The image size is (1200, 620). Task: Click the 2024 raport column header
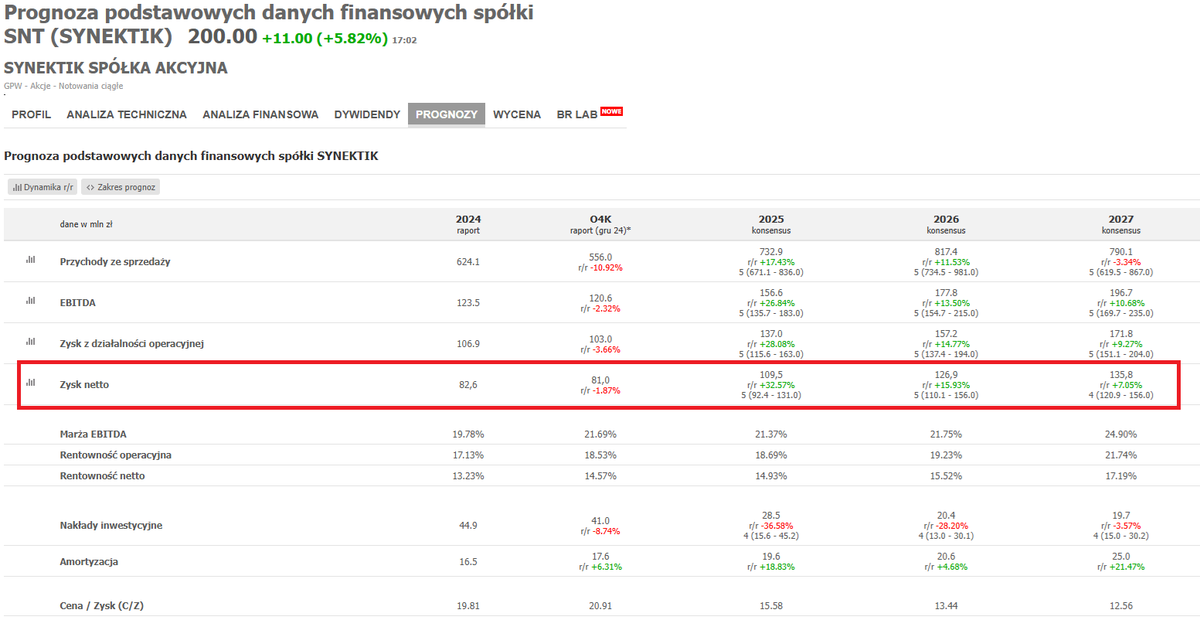[468, 224]
